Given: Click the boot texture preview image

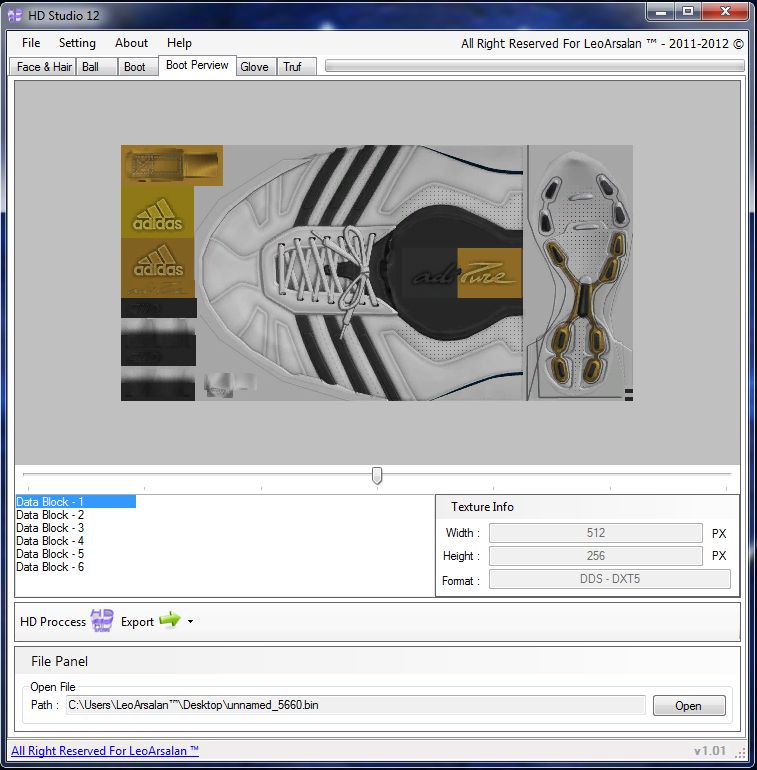Looking at the screenshot, I should pos(377,273).
